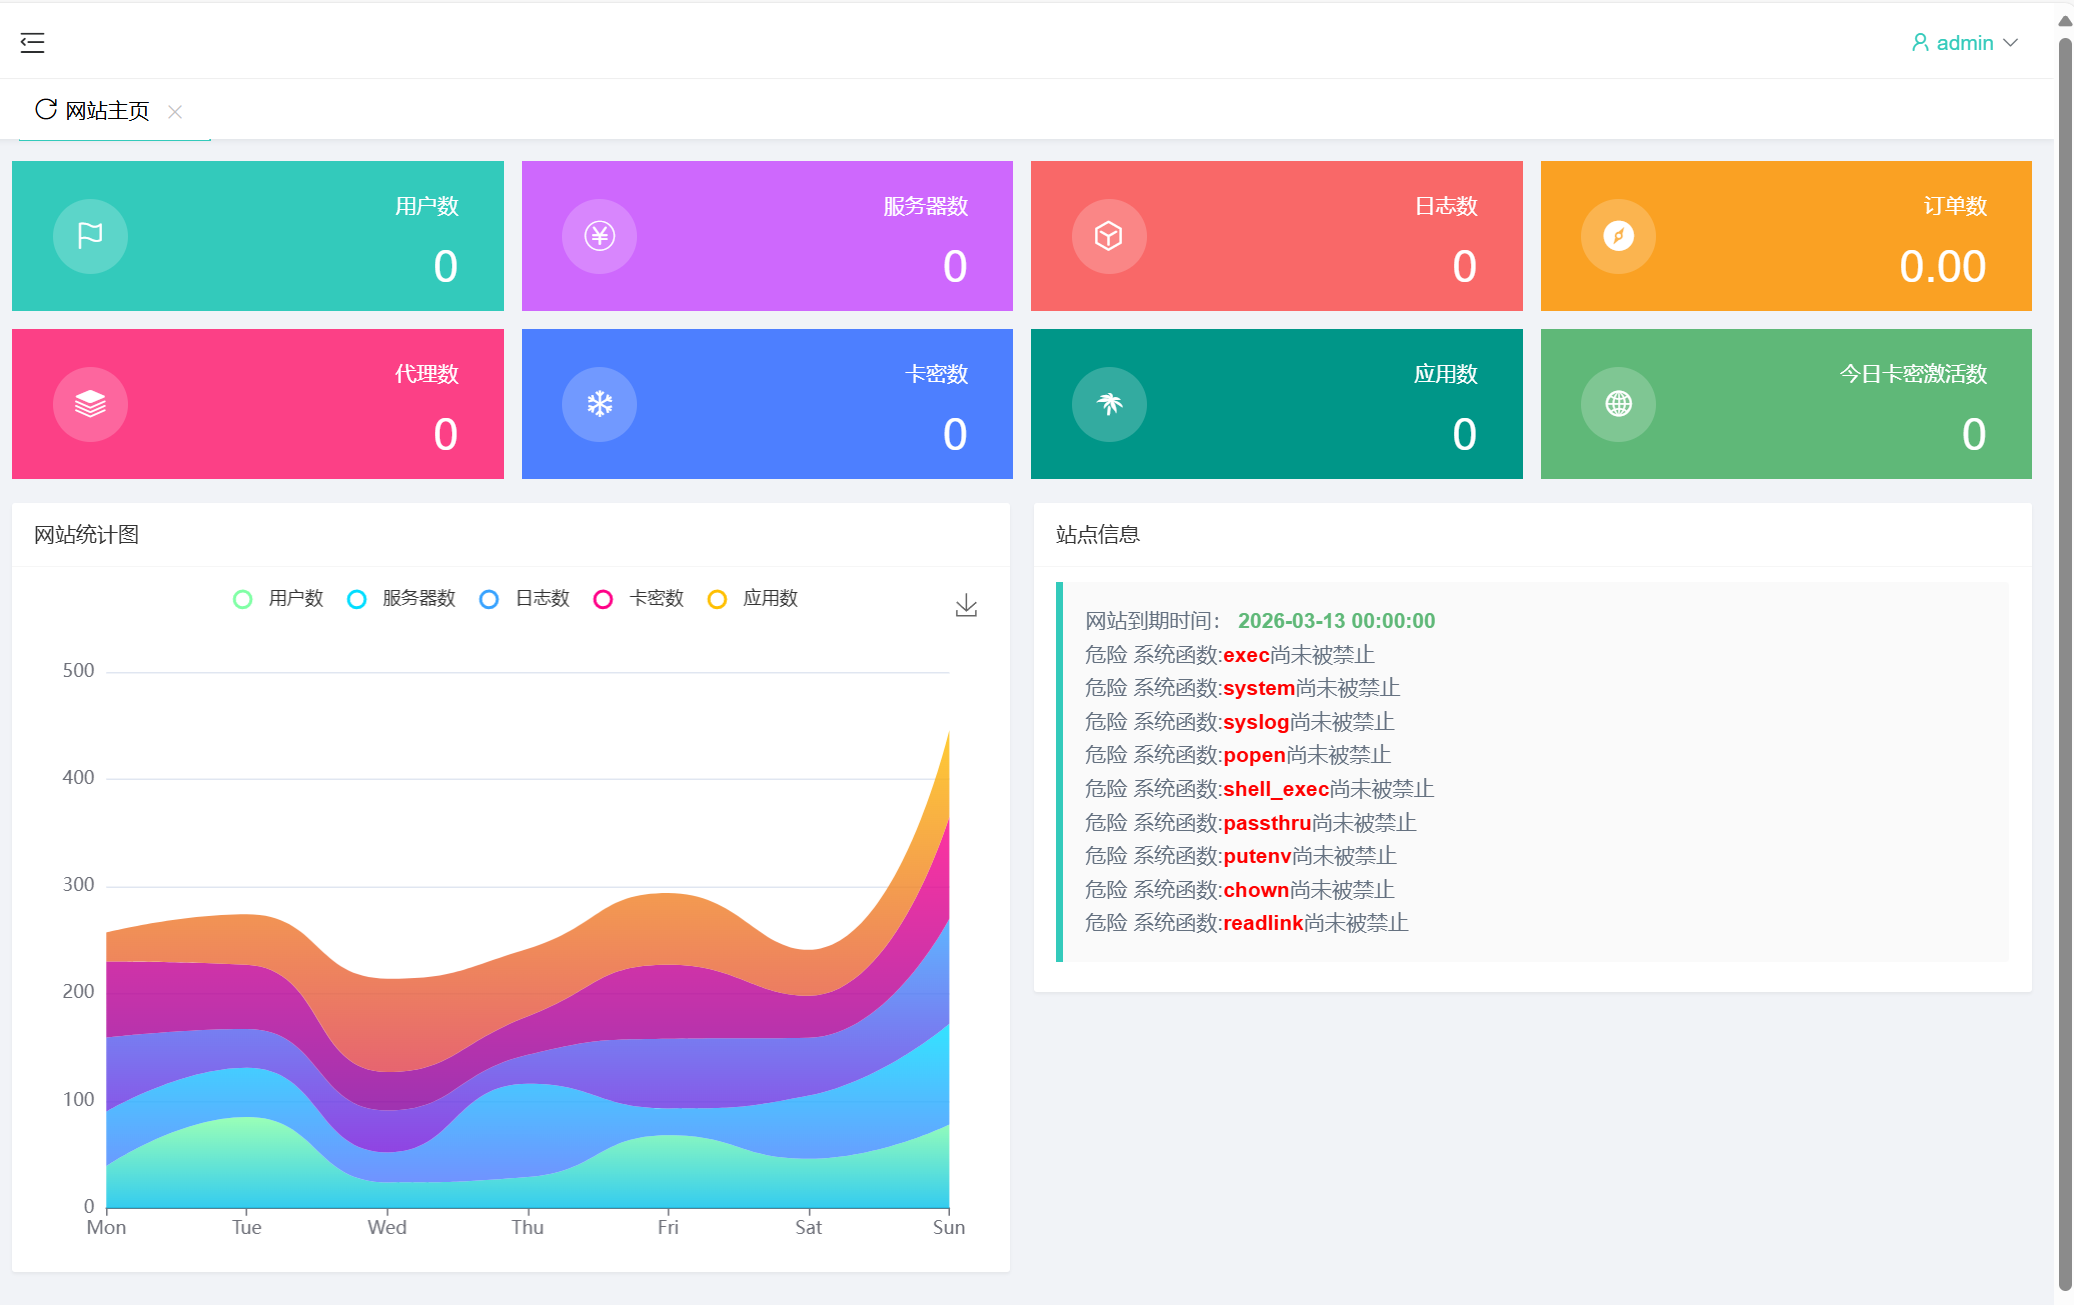Click the 今日卡密激活数 card label

[x=1913, y=374]
